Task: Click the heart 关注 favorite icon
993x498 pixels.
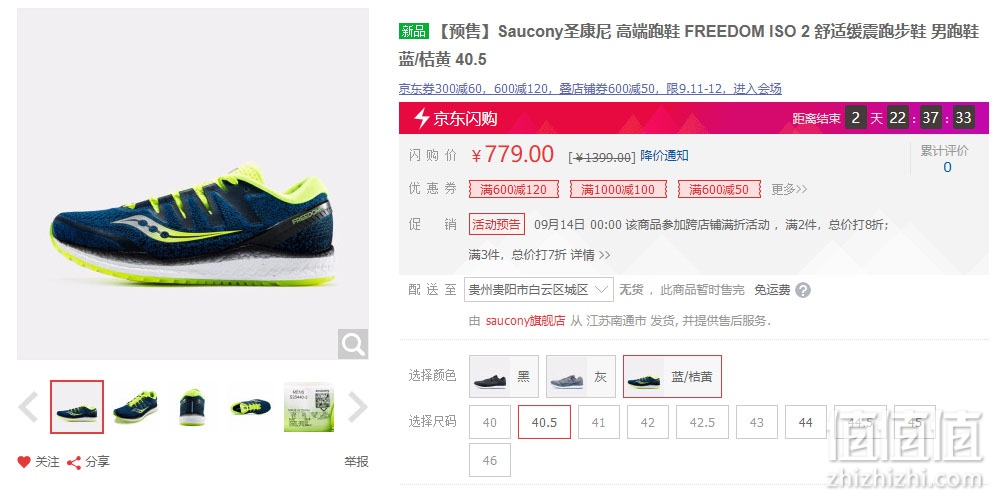Action: [x=24, y=462]
